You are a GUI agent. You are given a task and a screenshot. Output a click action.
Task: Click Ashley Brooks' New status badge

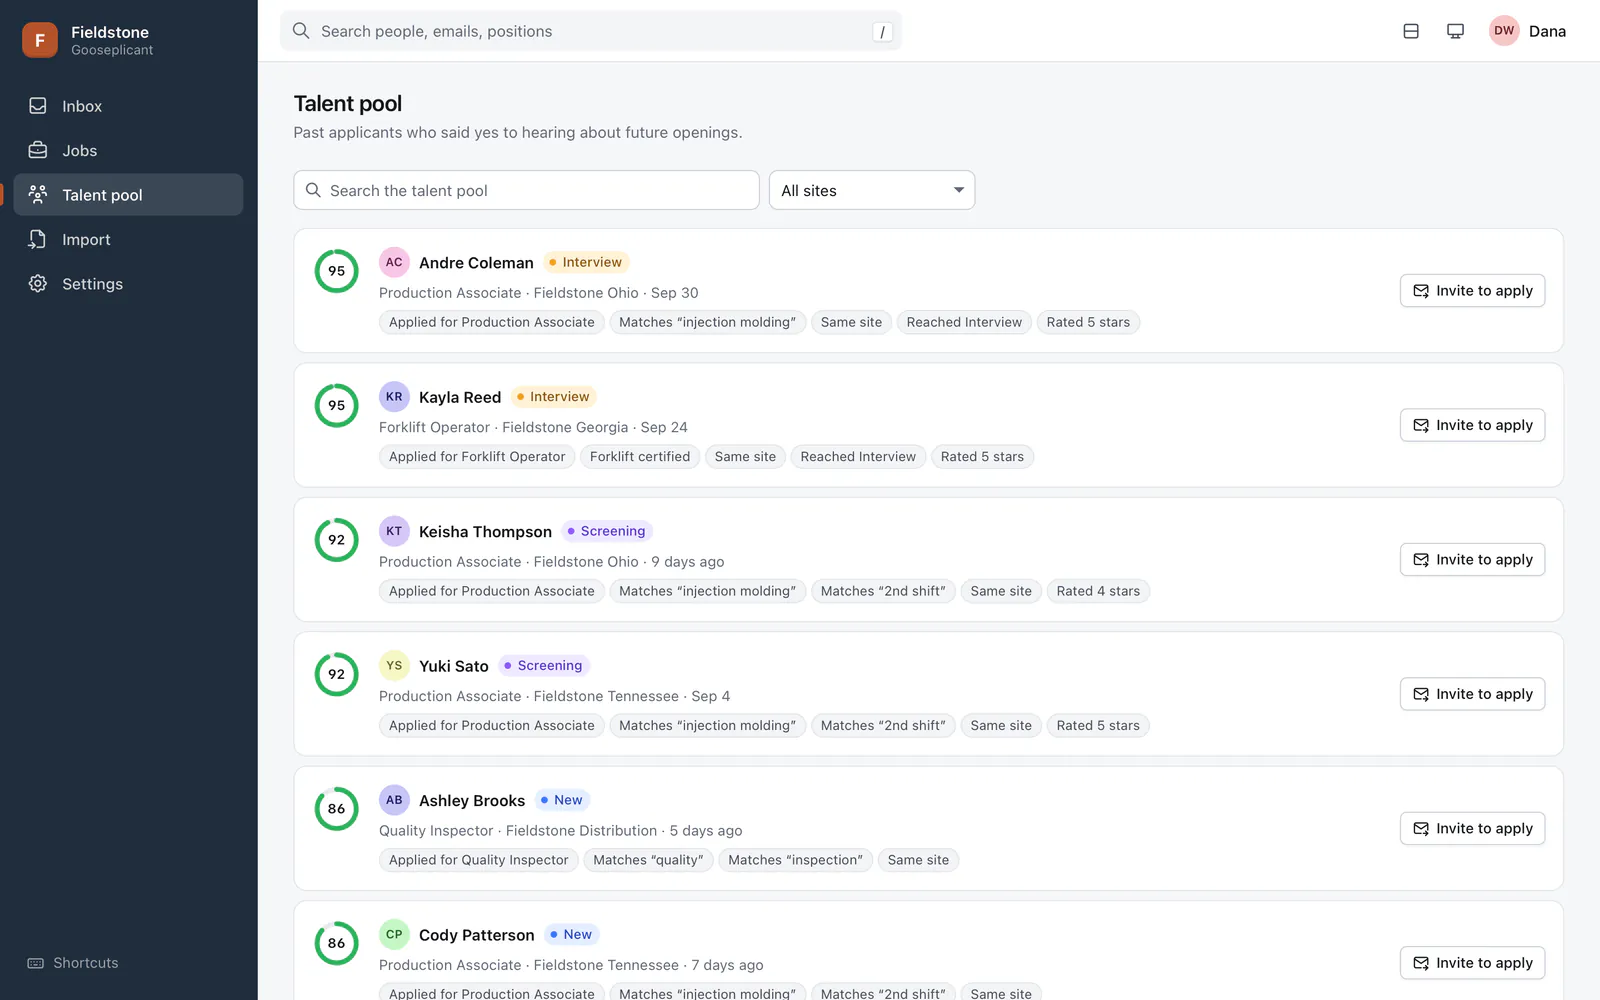click(562, 800)
